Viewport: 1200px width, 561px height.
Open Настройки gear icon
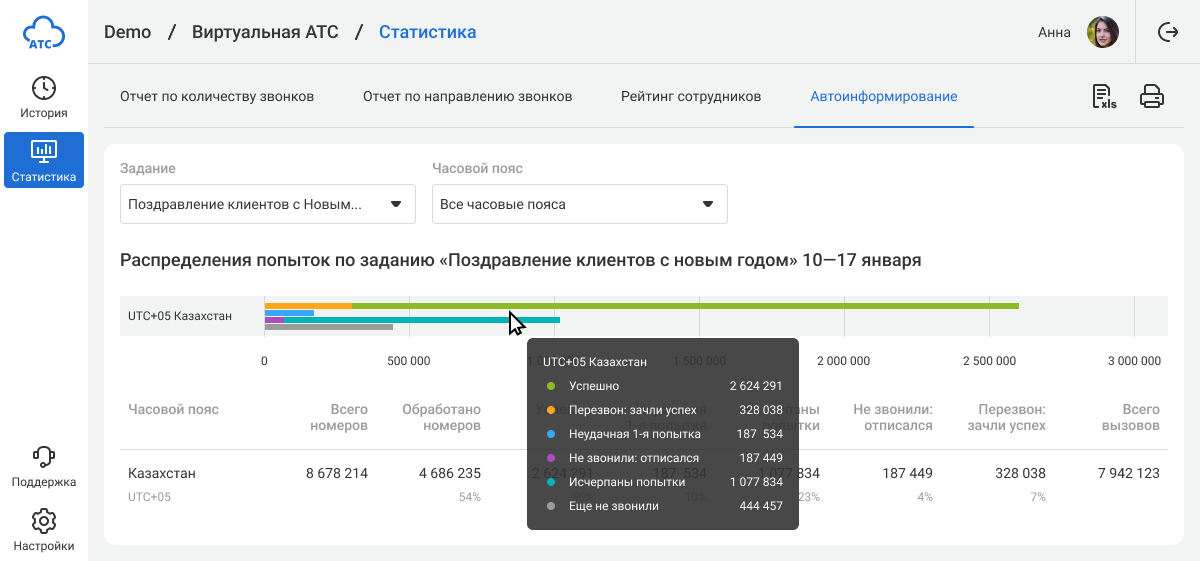(x=44, y=521)
